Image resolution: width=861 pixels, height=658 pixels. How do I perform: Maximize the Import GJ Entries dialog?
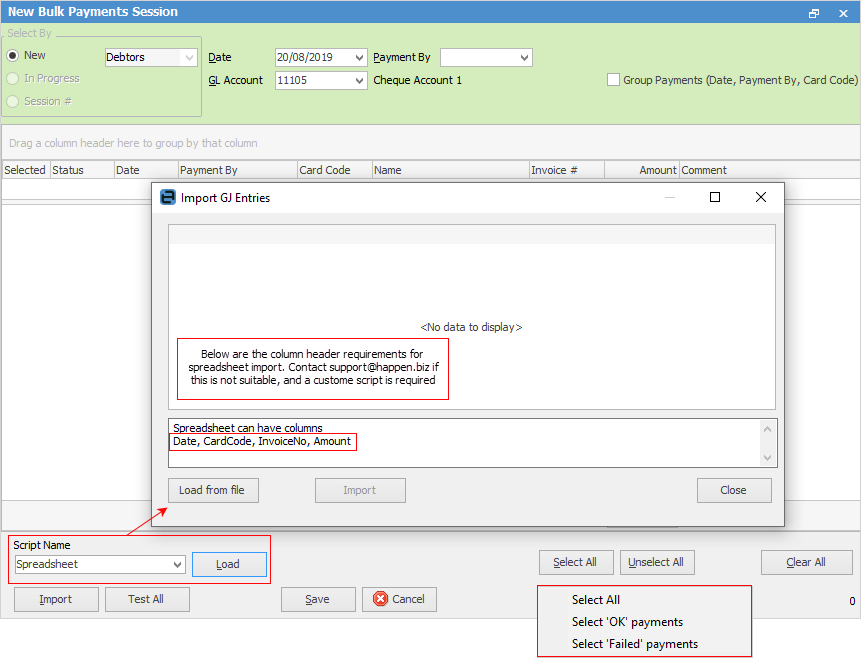click(715, 197)
